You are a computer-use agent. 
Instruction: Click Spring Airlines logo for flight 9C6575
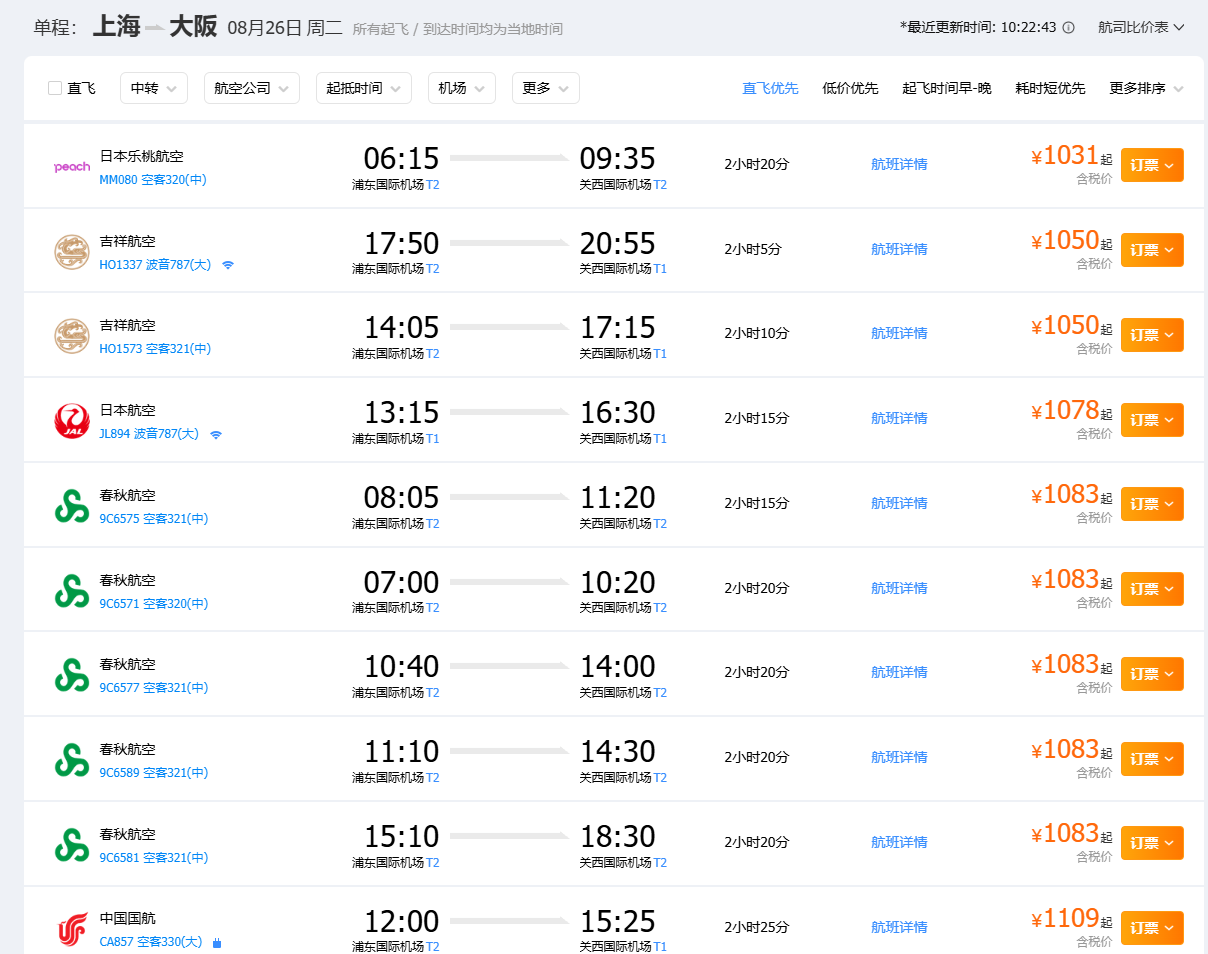[x=72, y=506]
